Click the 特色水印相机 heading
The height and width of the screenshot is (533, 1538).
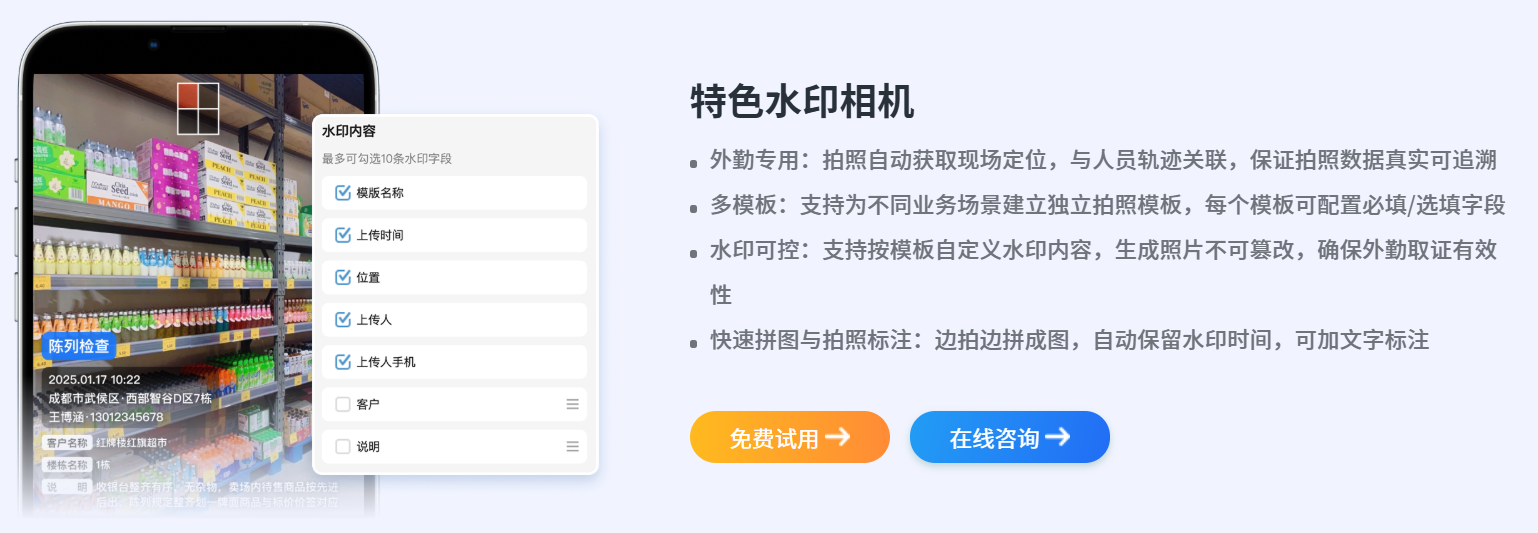click(x=802, y=102)
